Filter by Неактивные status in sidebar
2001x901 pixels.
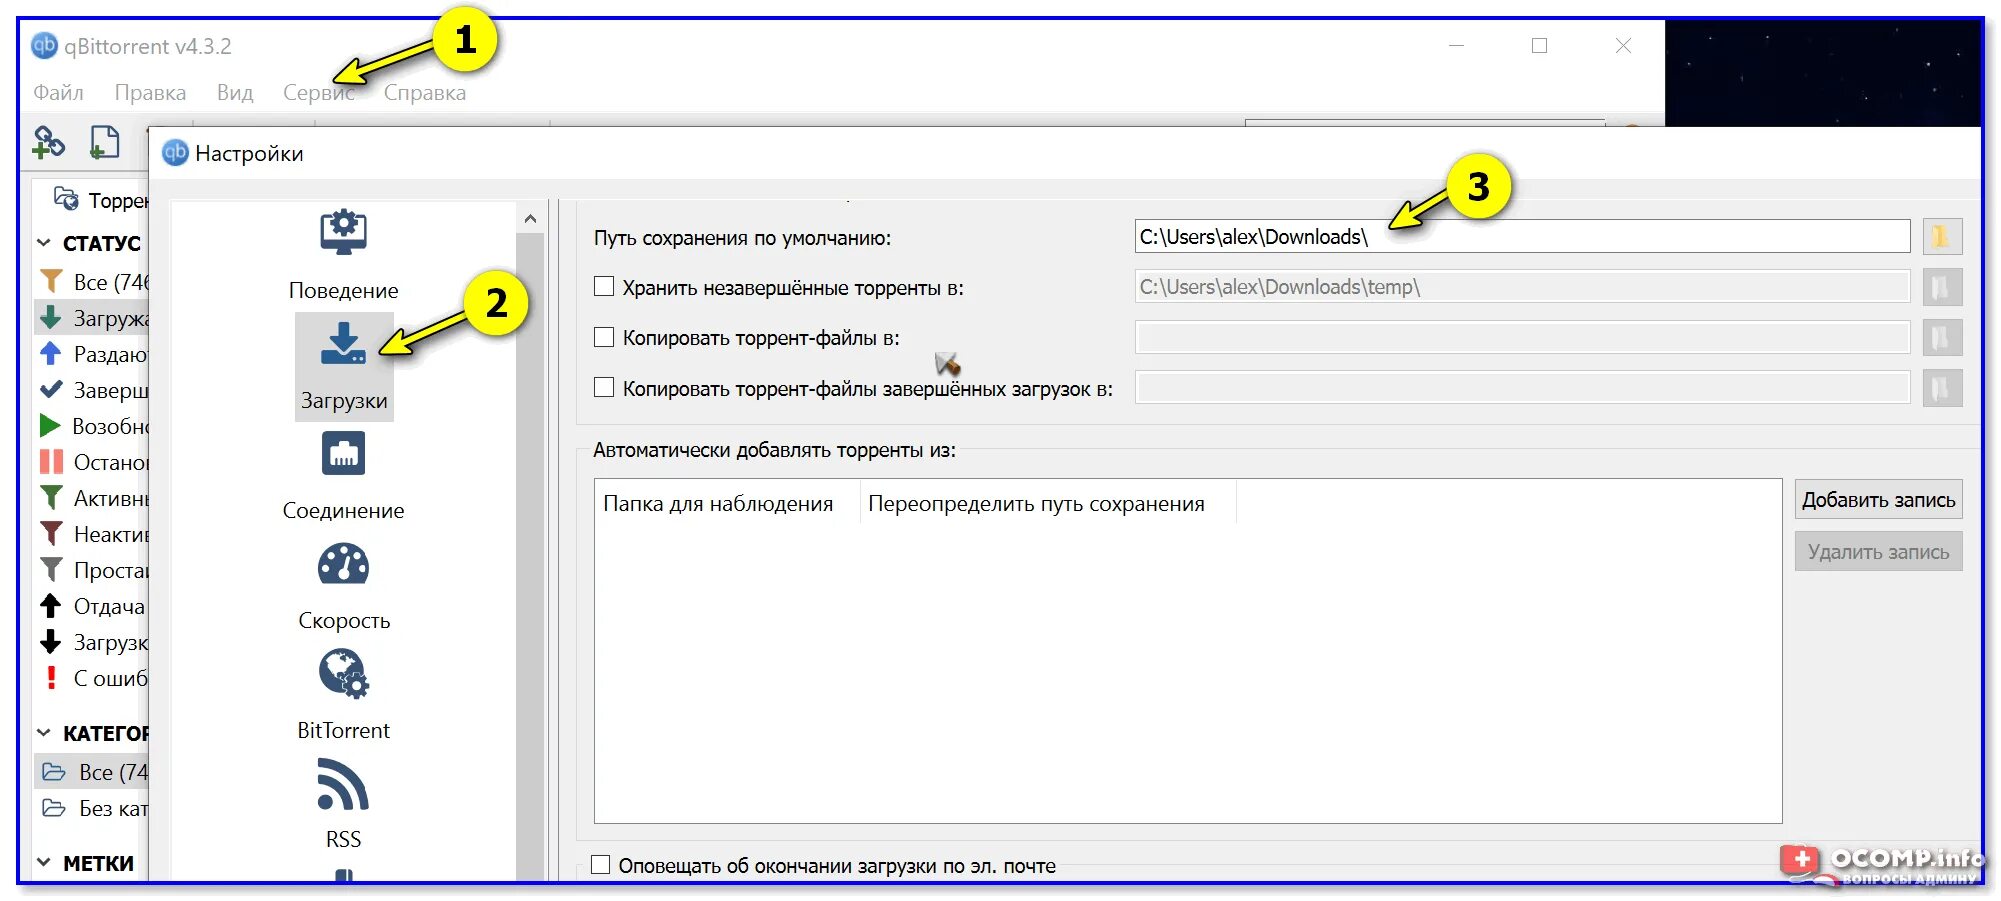pyautogui.click(x=93, y=534)
